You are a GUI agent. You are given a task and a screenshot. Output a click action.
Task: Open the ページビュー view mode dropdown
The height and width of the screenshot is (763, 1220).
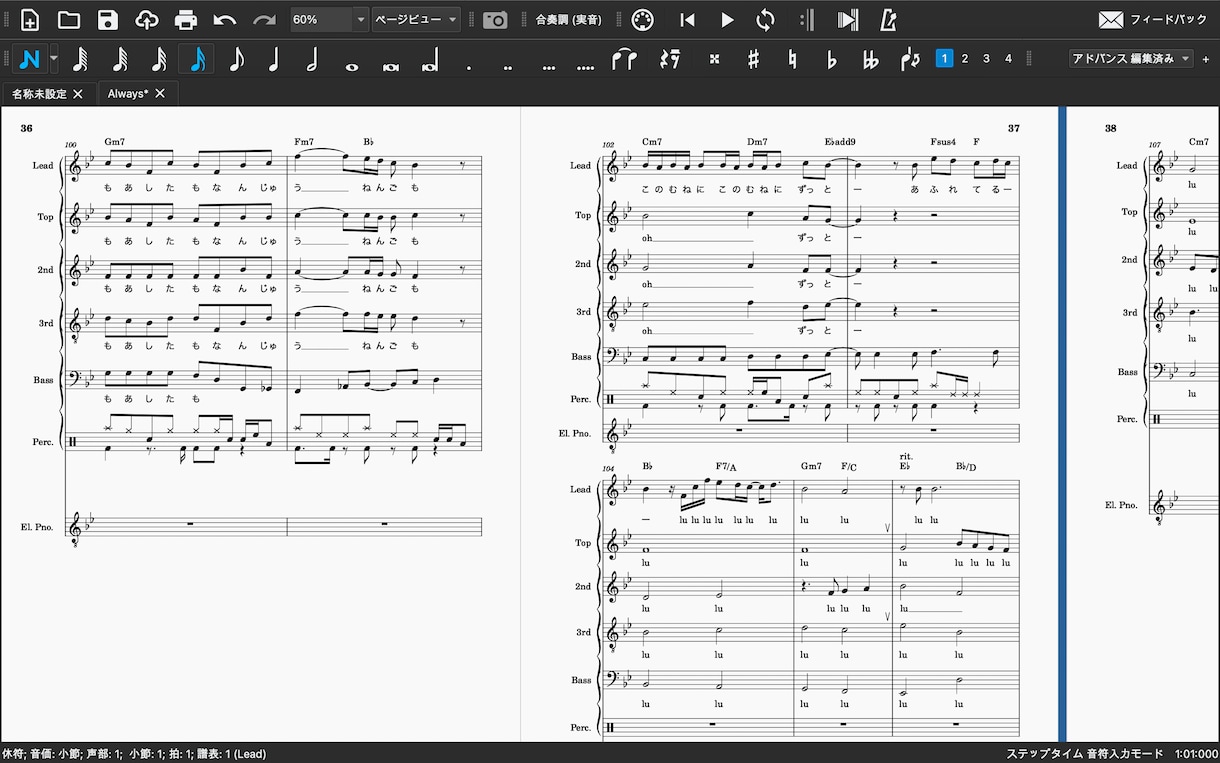point(416,20)
